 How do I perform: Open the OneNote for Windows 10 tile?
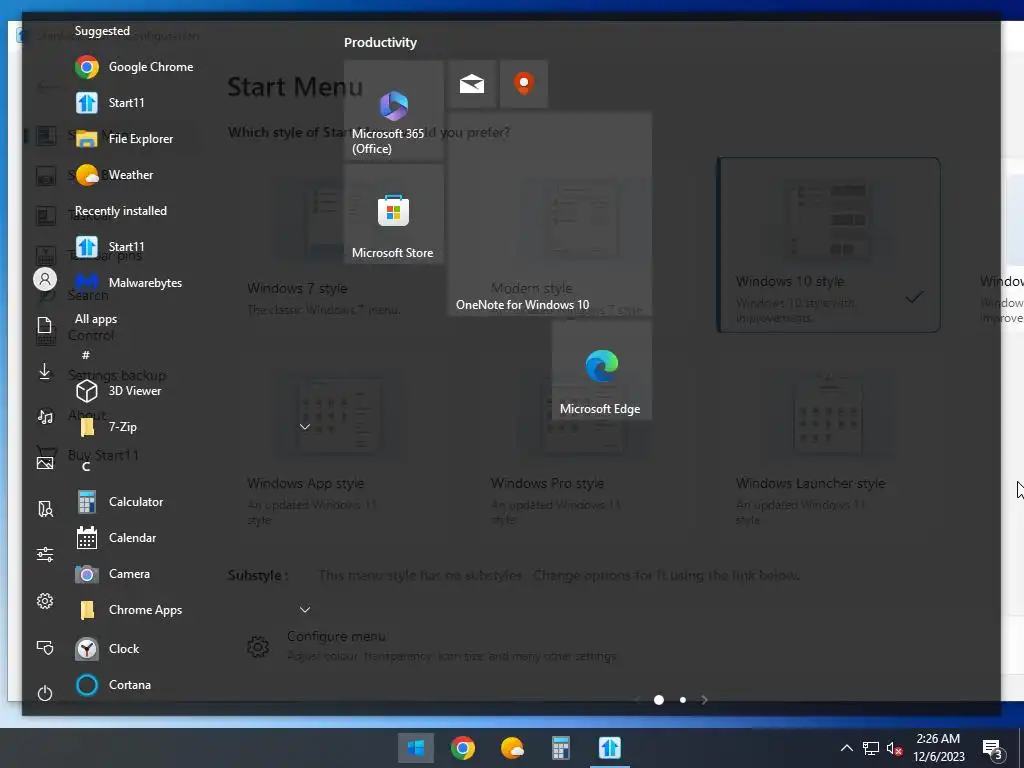click(549, 214)
